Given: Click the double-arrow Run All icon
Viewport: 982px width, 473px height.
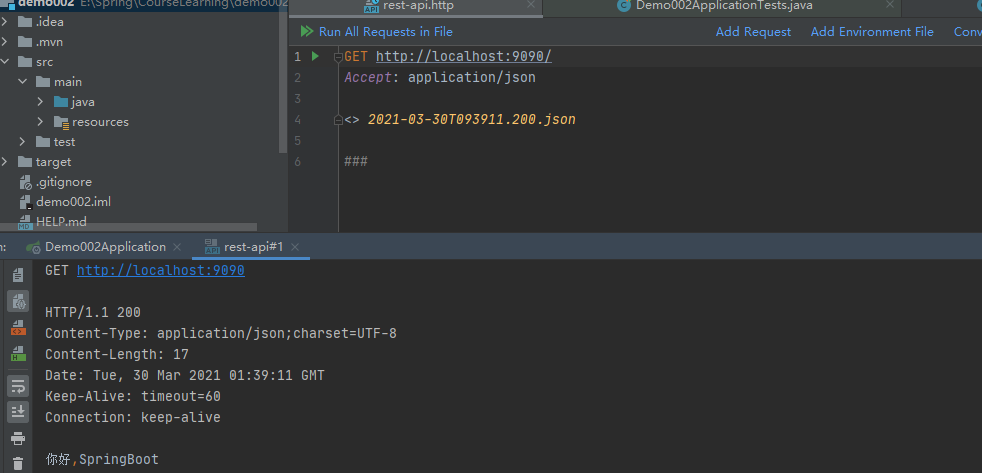Looking at the screenshot, I should coord(306,32).
